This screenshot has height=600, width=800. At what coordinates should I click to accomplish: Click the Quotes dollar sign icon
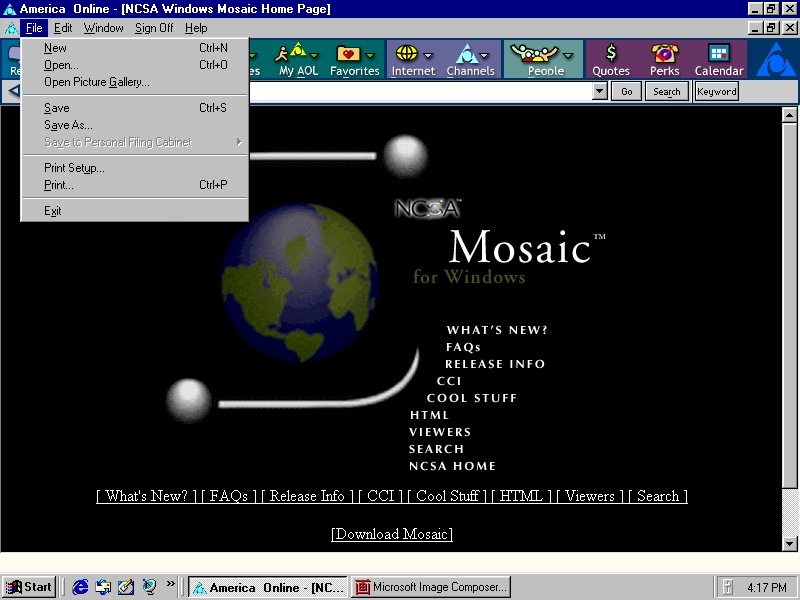(611, 53)
